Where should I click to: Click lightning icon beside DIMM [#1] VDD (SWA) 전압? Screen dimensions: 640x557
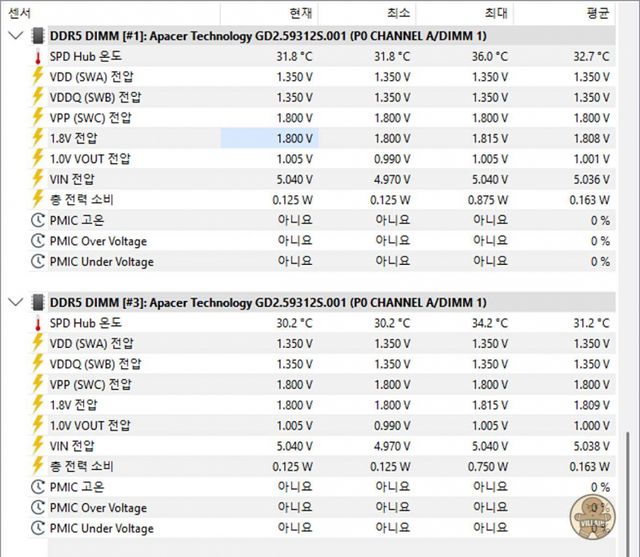pyautogui.click(x=38, y=76)
